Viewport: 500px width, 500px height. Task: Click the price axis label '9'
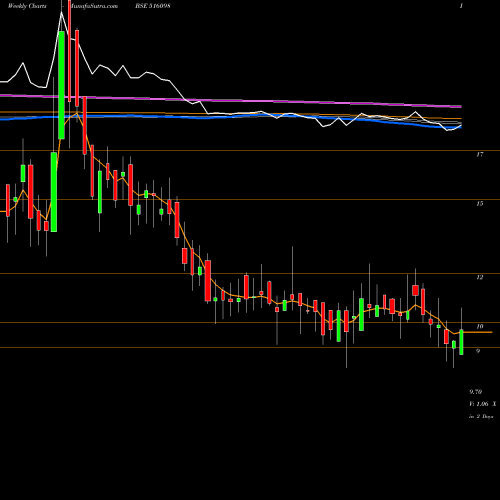478,351
